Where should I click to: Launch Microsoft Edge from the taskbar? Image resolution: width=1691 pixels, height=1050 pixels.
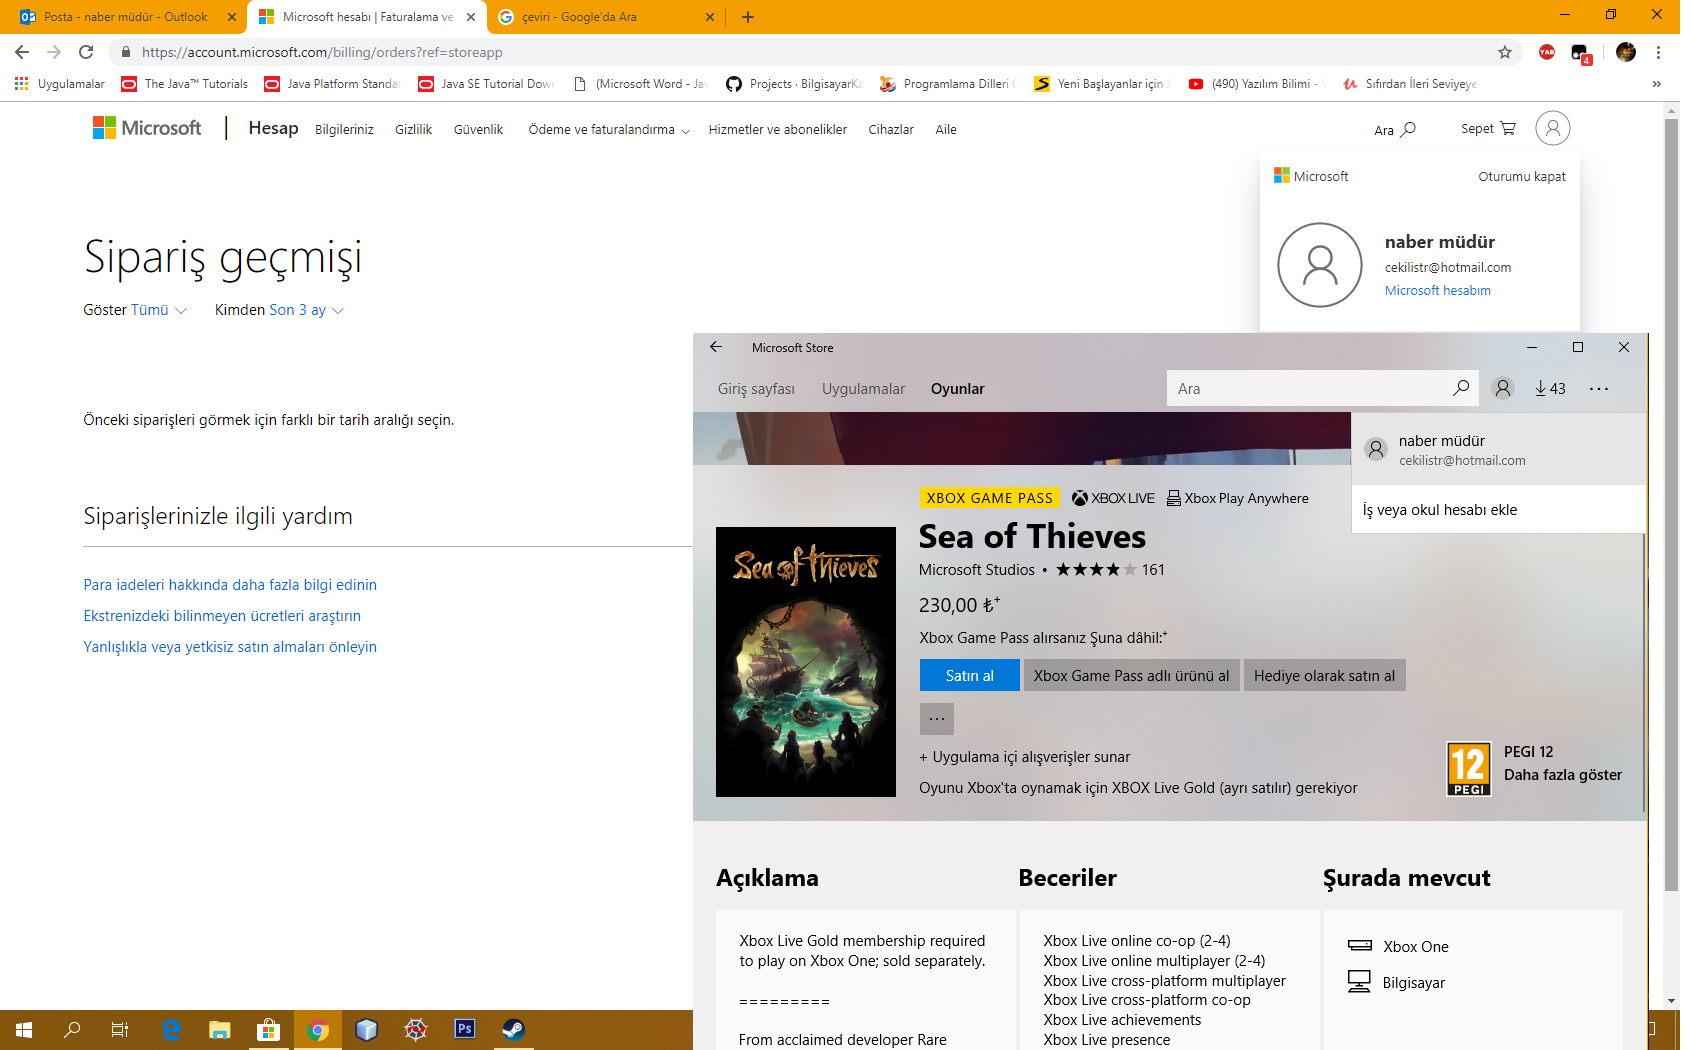click(171, 1030)
